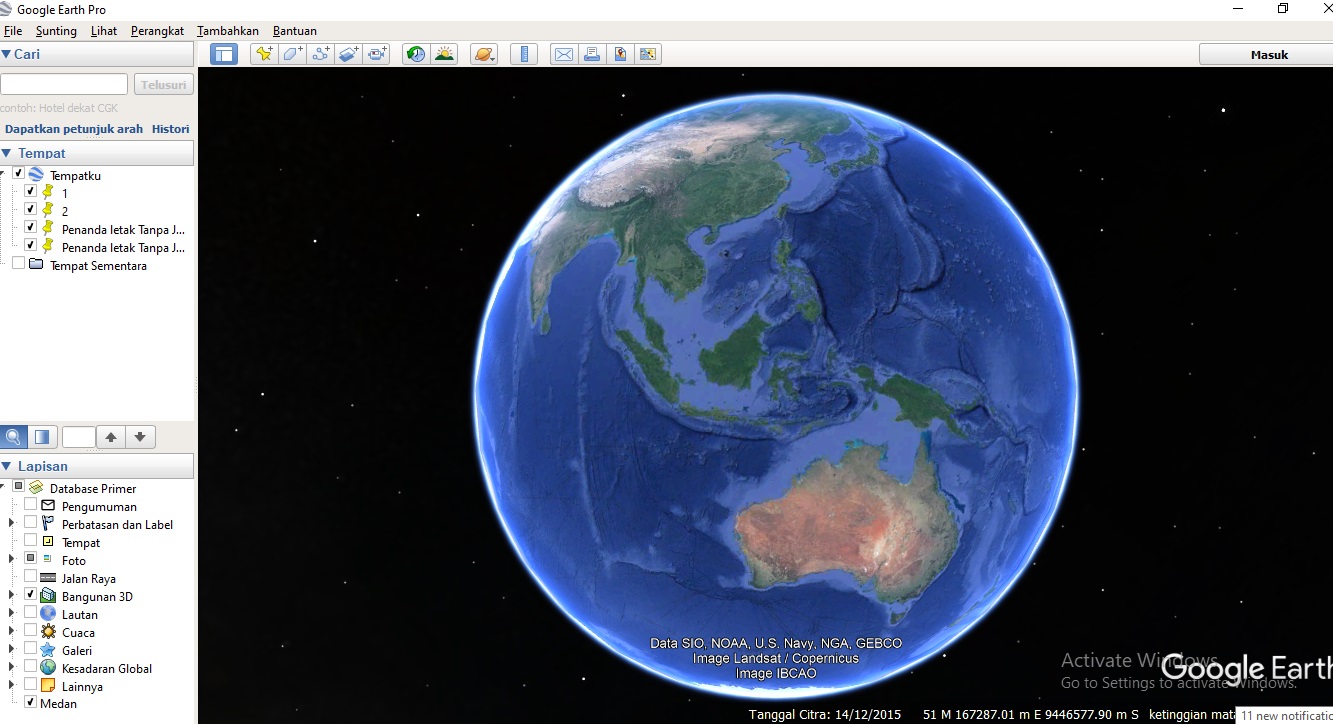Enable the Jalan Raya layer checkbox

[30, 577]
